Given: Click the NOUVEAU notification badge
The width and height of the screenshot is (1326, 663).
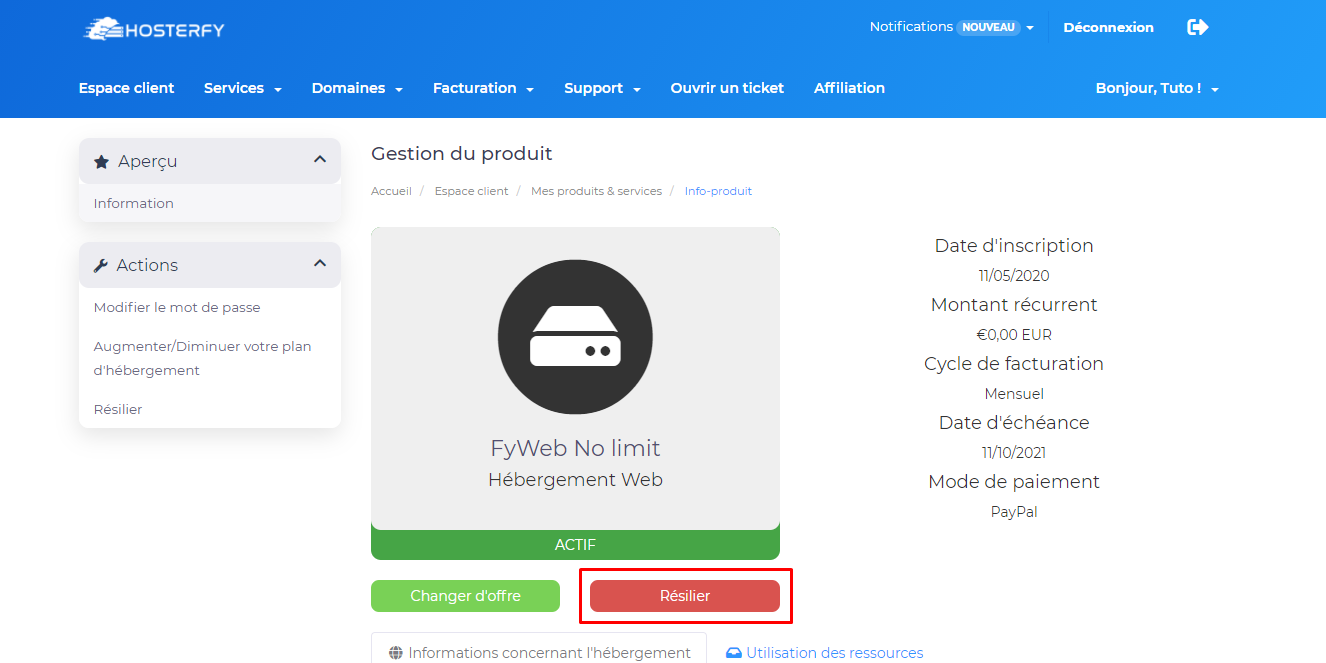Looking at the screenshot, I should [988, 27].
